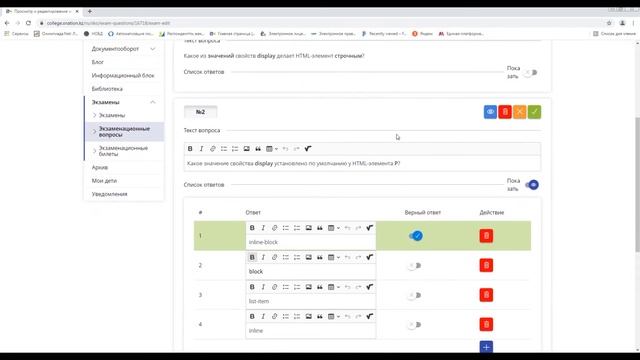The image size is (640, 360).
Task: Delete answer 1 inline-block
Action: point(486,236)
